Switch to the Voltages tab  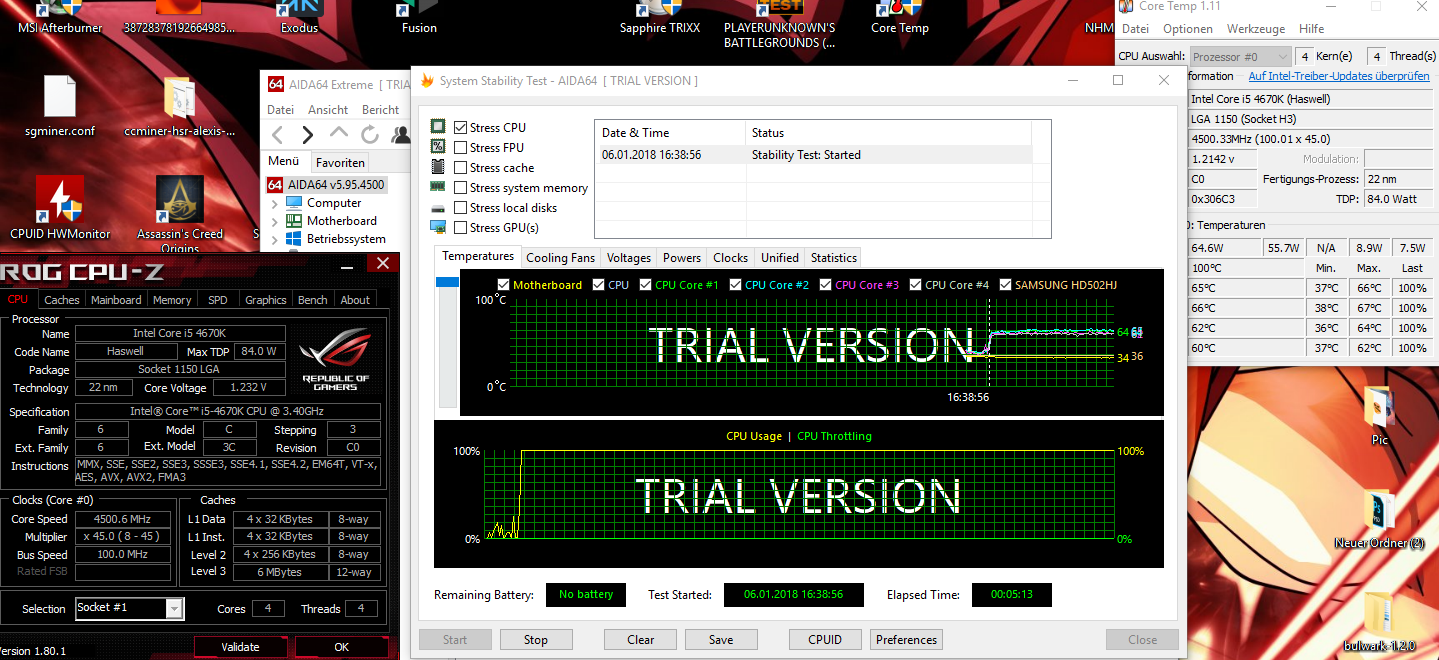coord(629,257)
